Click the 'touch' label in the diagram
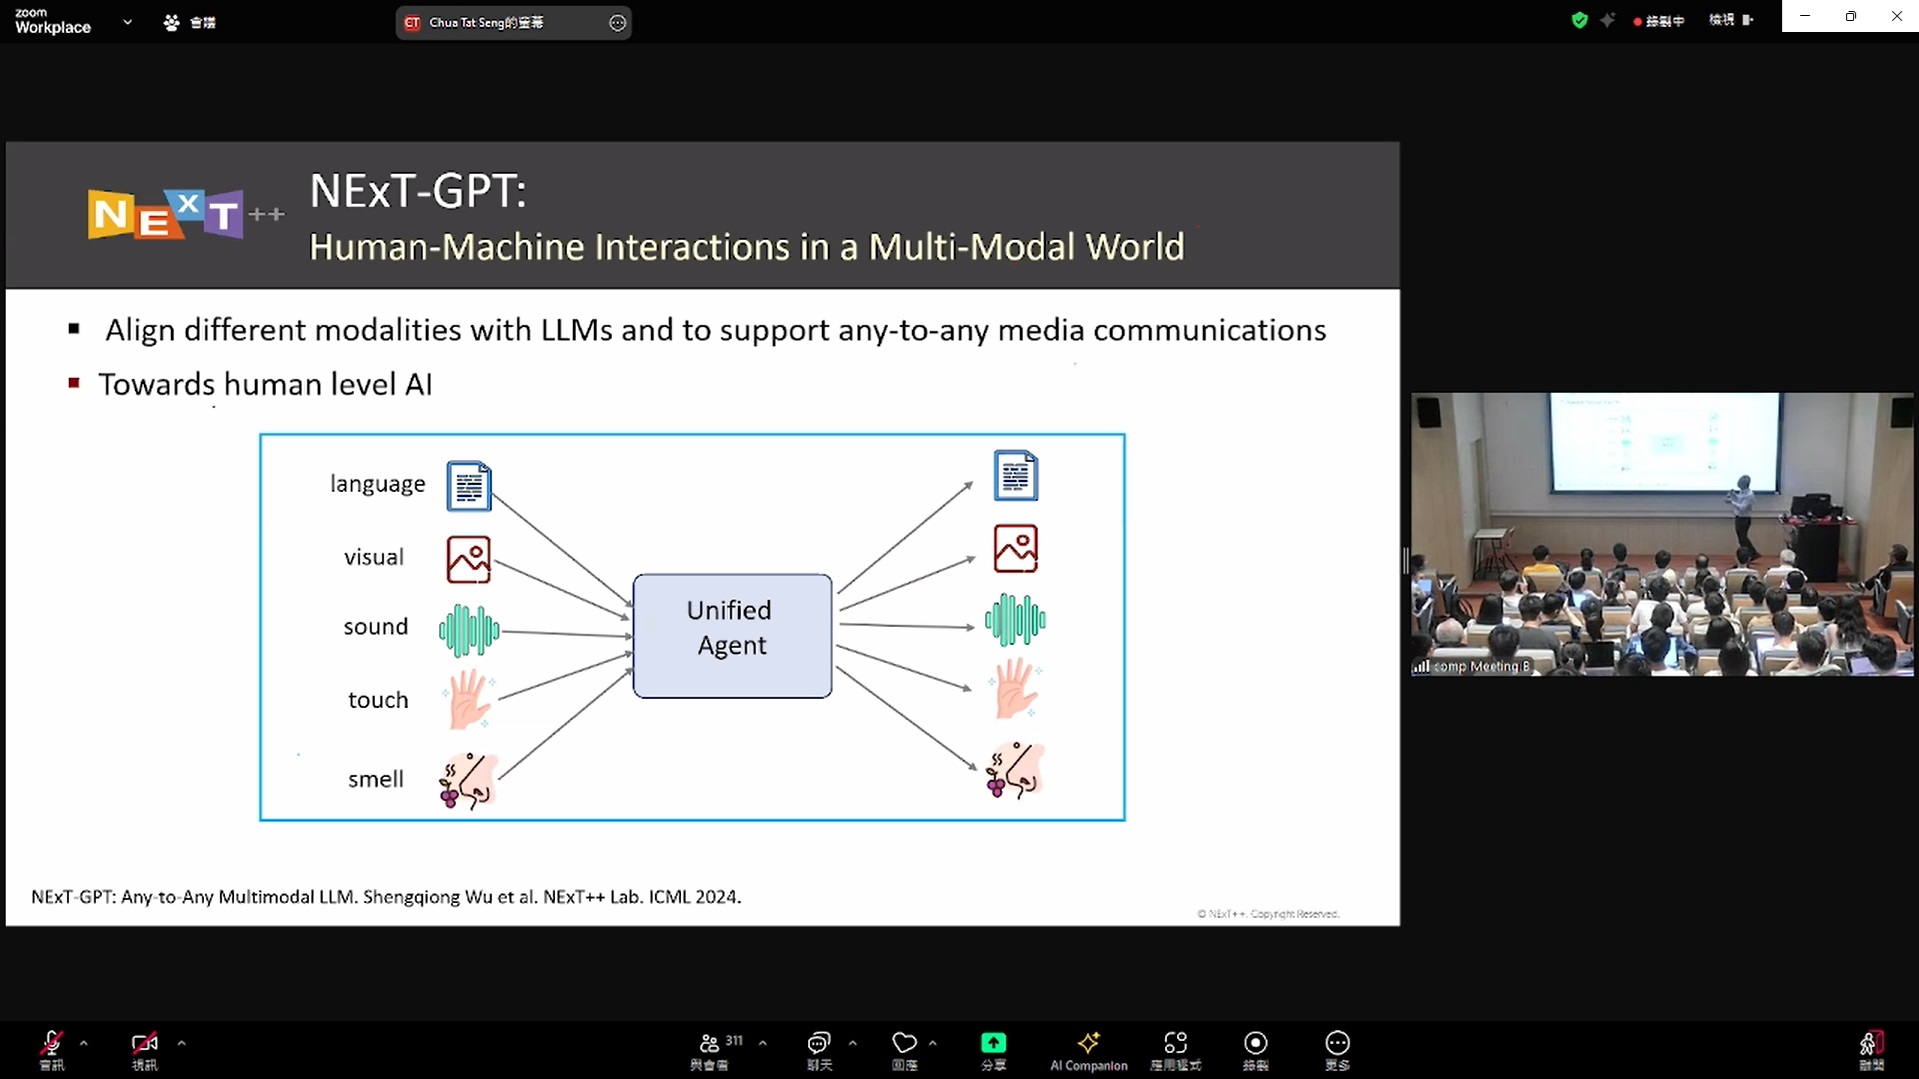The width and height of the screenshot is (1919, 1079). pyautogui.click(x=378, y=700)
